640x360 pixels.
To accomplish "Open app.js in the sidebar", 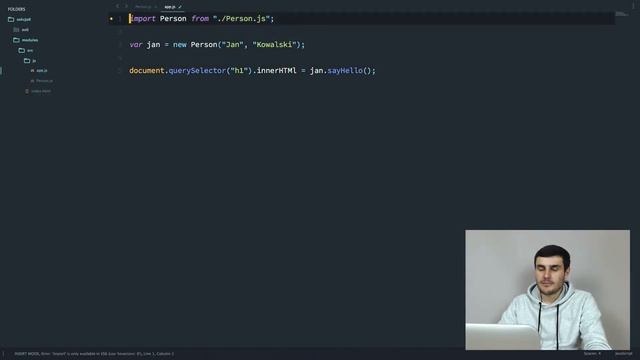I will tap(42, 71).
